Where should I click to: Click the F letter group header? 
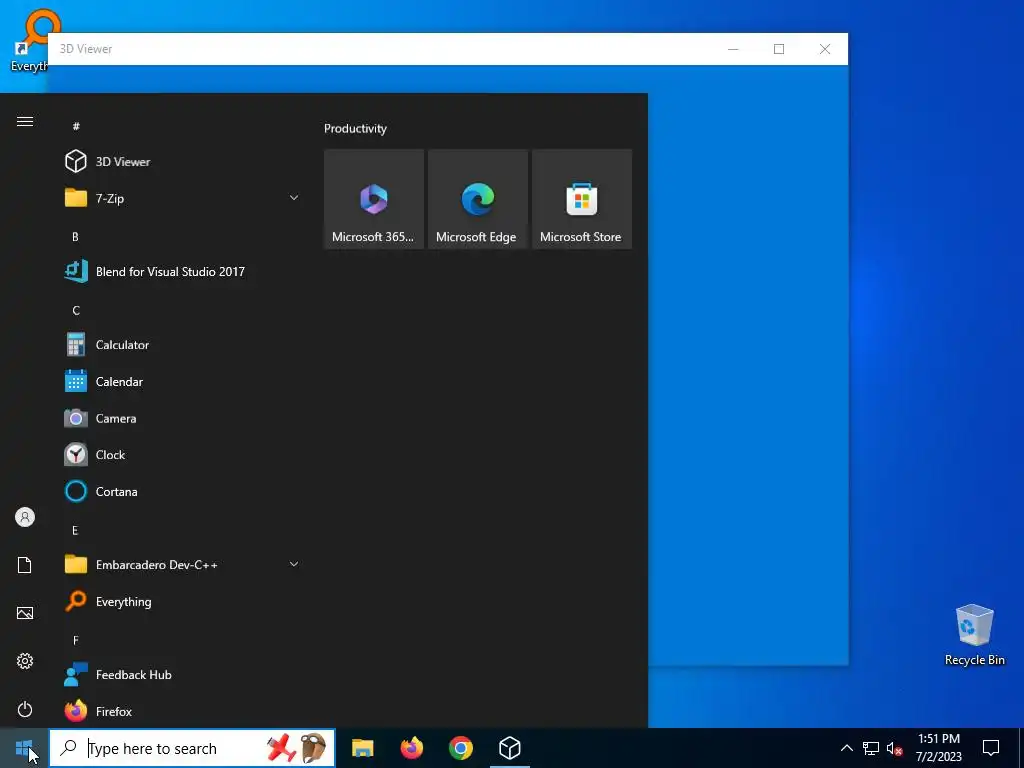pyautogui.click(x=75, y=640)
